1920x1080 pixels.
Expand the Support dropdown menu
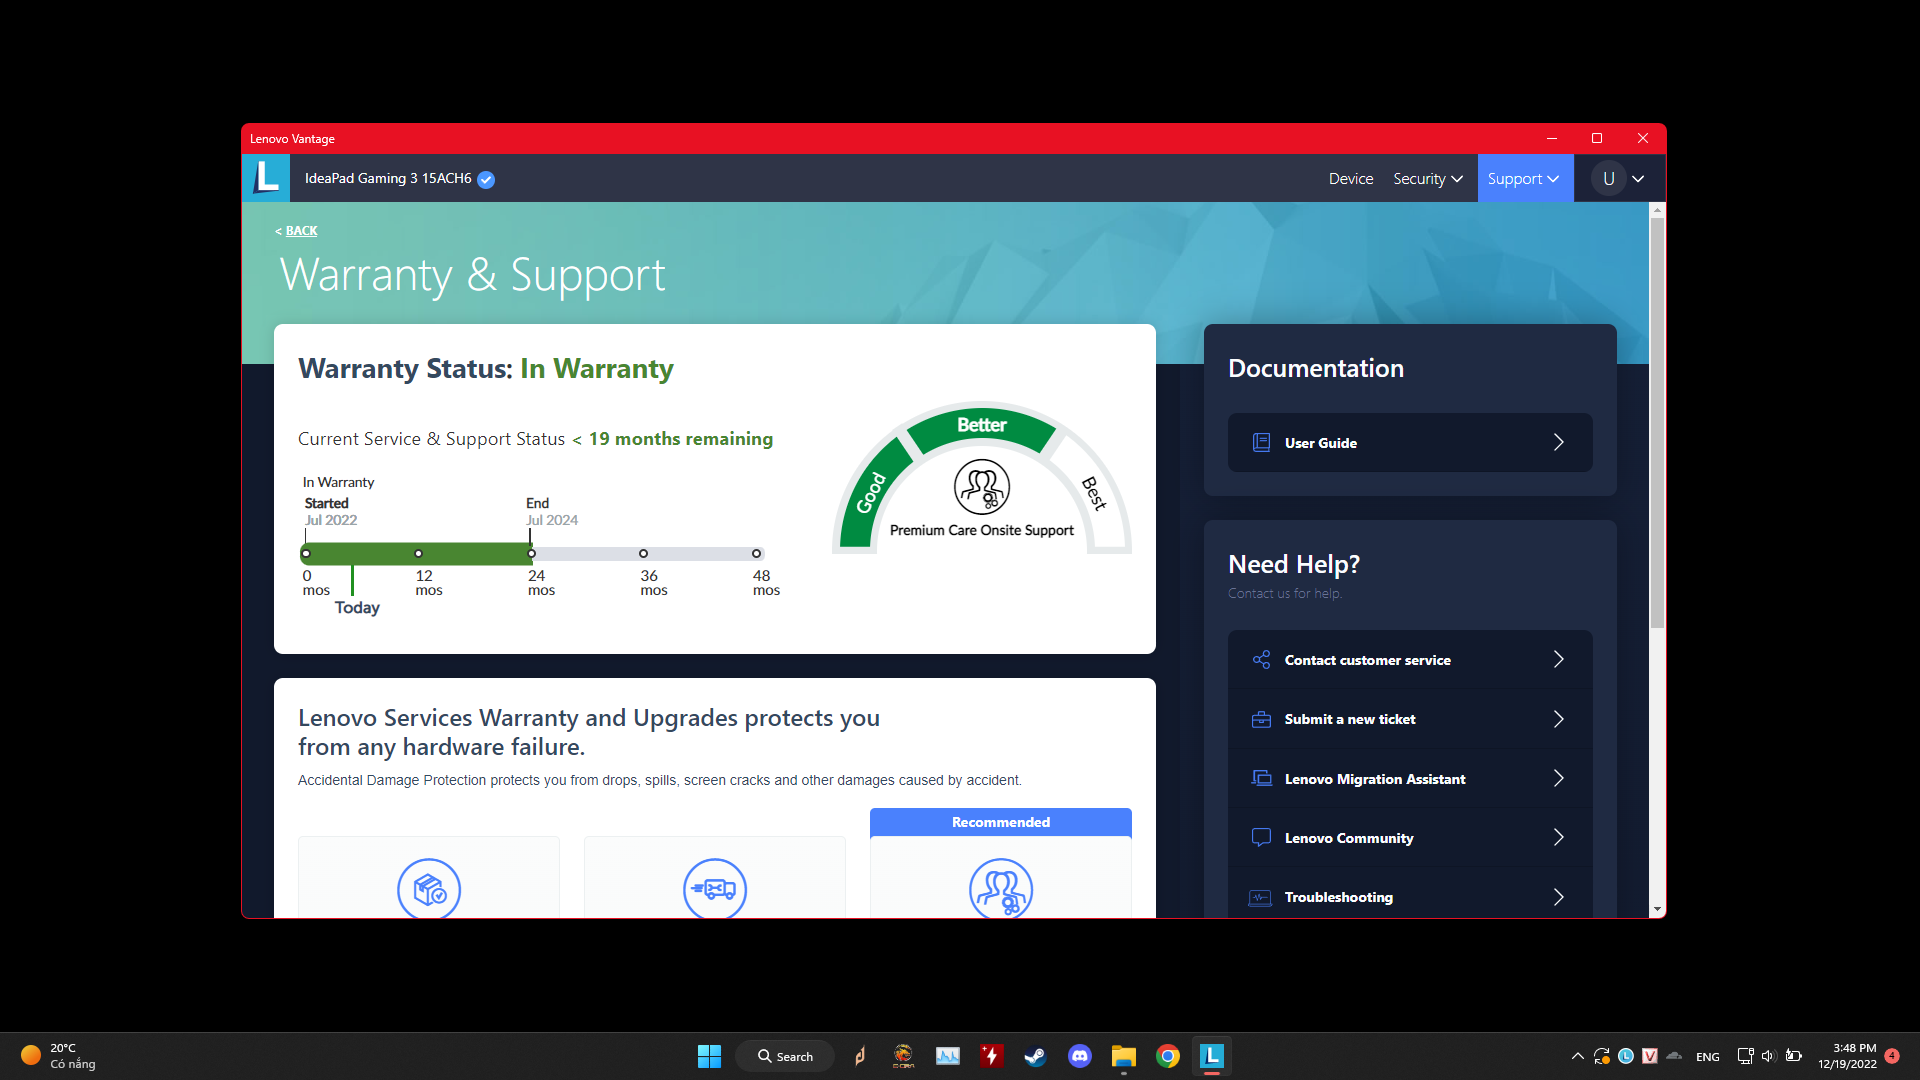coord(1523,179)
